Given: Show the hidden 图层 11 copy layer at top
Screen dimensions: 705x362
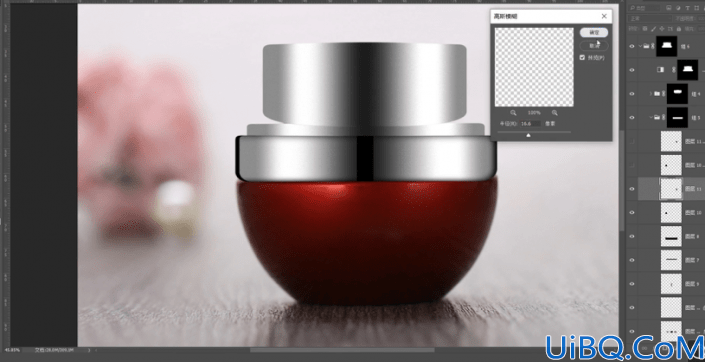Looking at the screenshot, I should pos(632,141).
